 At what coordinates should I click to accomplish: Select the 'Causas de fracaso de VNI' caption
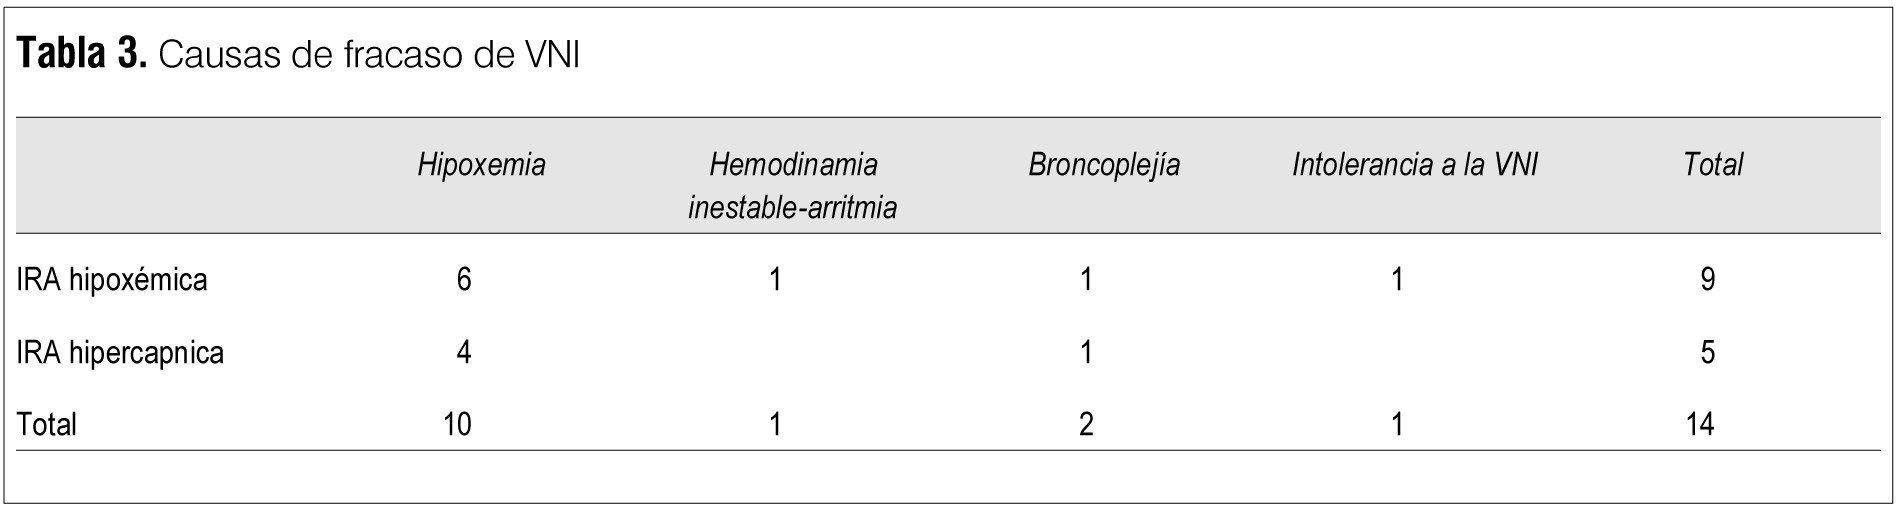coord(368,56)
